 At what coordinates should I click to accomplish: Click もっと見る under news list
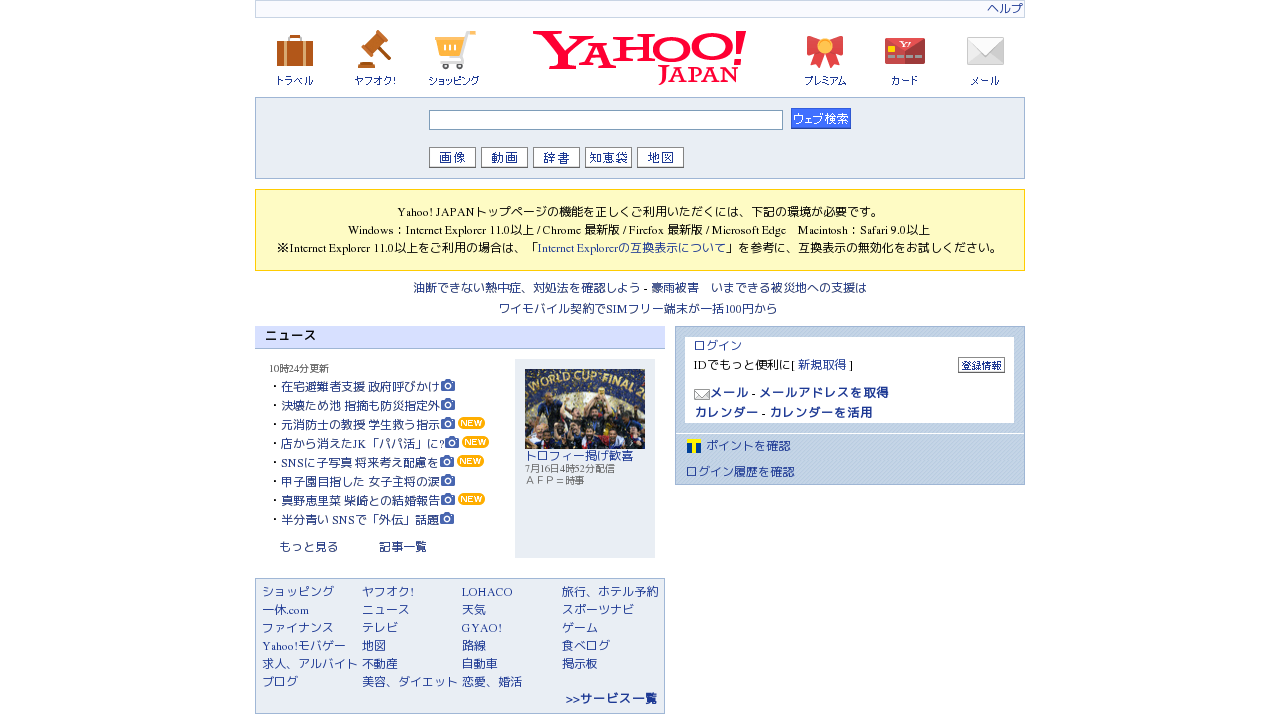308,546
